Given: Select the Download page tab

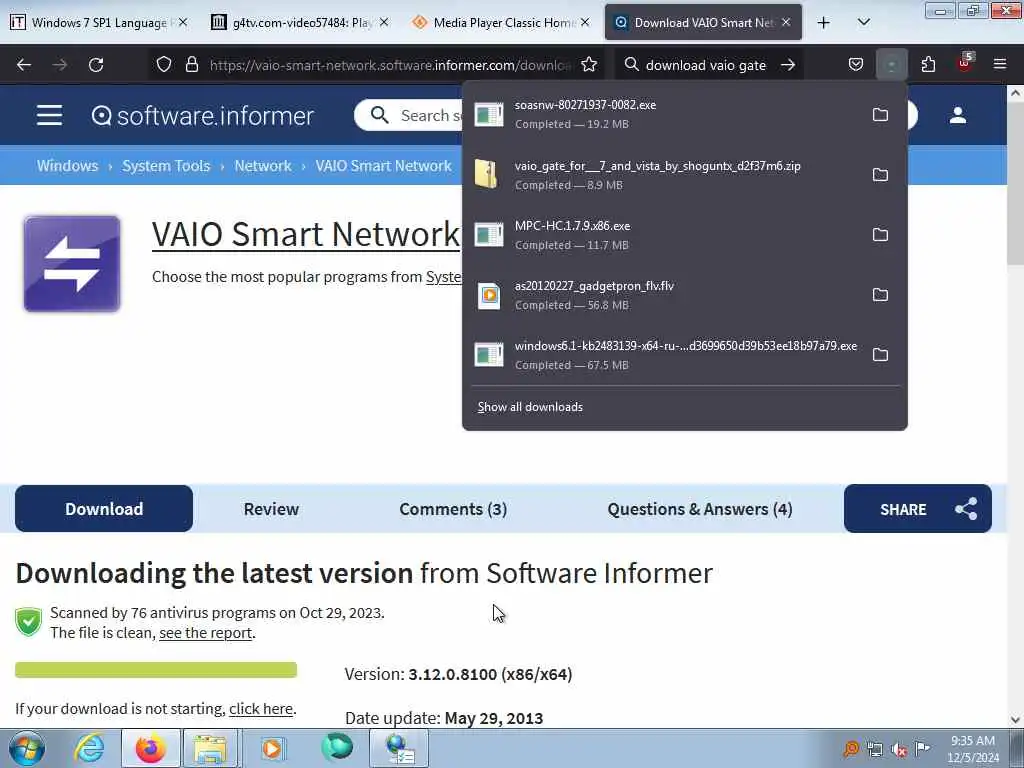Looking at the screenshot, I should (x=104, y=509).
